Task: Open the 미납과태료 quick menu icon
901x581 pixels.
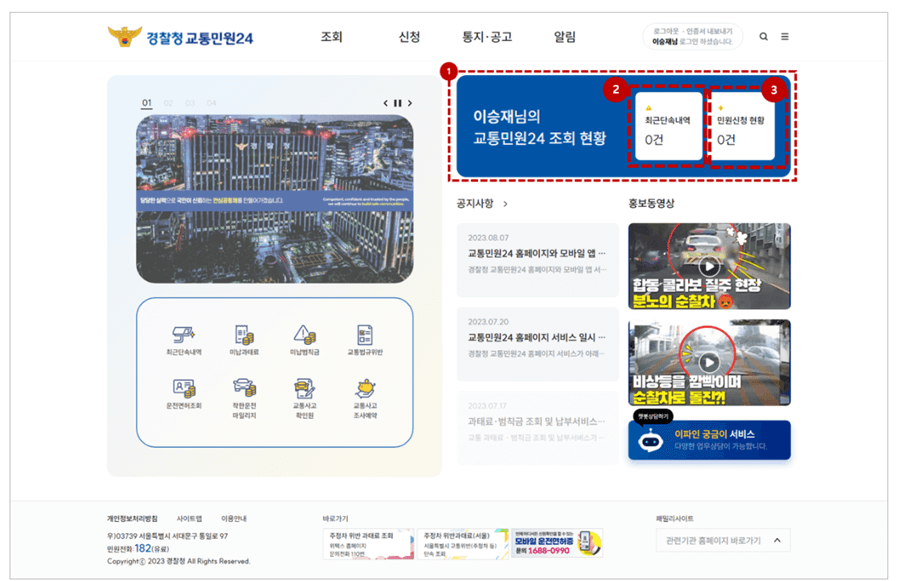Action: point(244,340)
